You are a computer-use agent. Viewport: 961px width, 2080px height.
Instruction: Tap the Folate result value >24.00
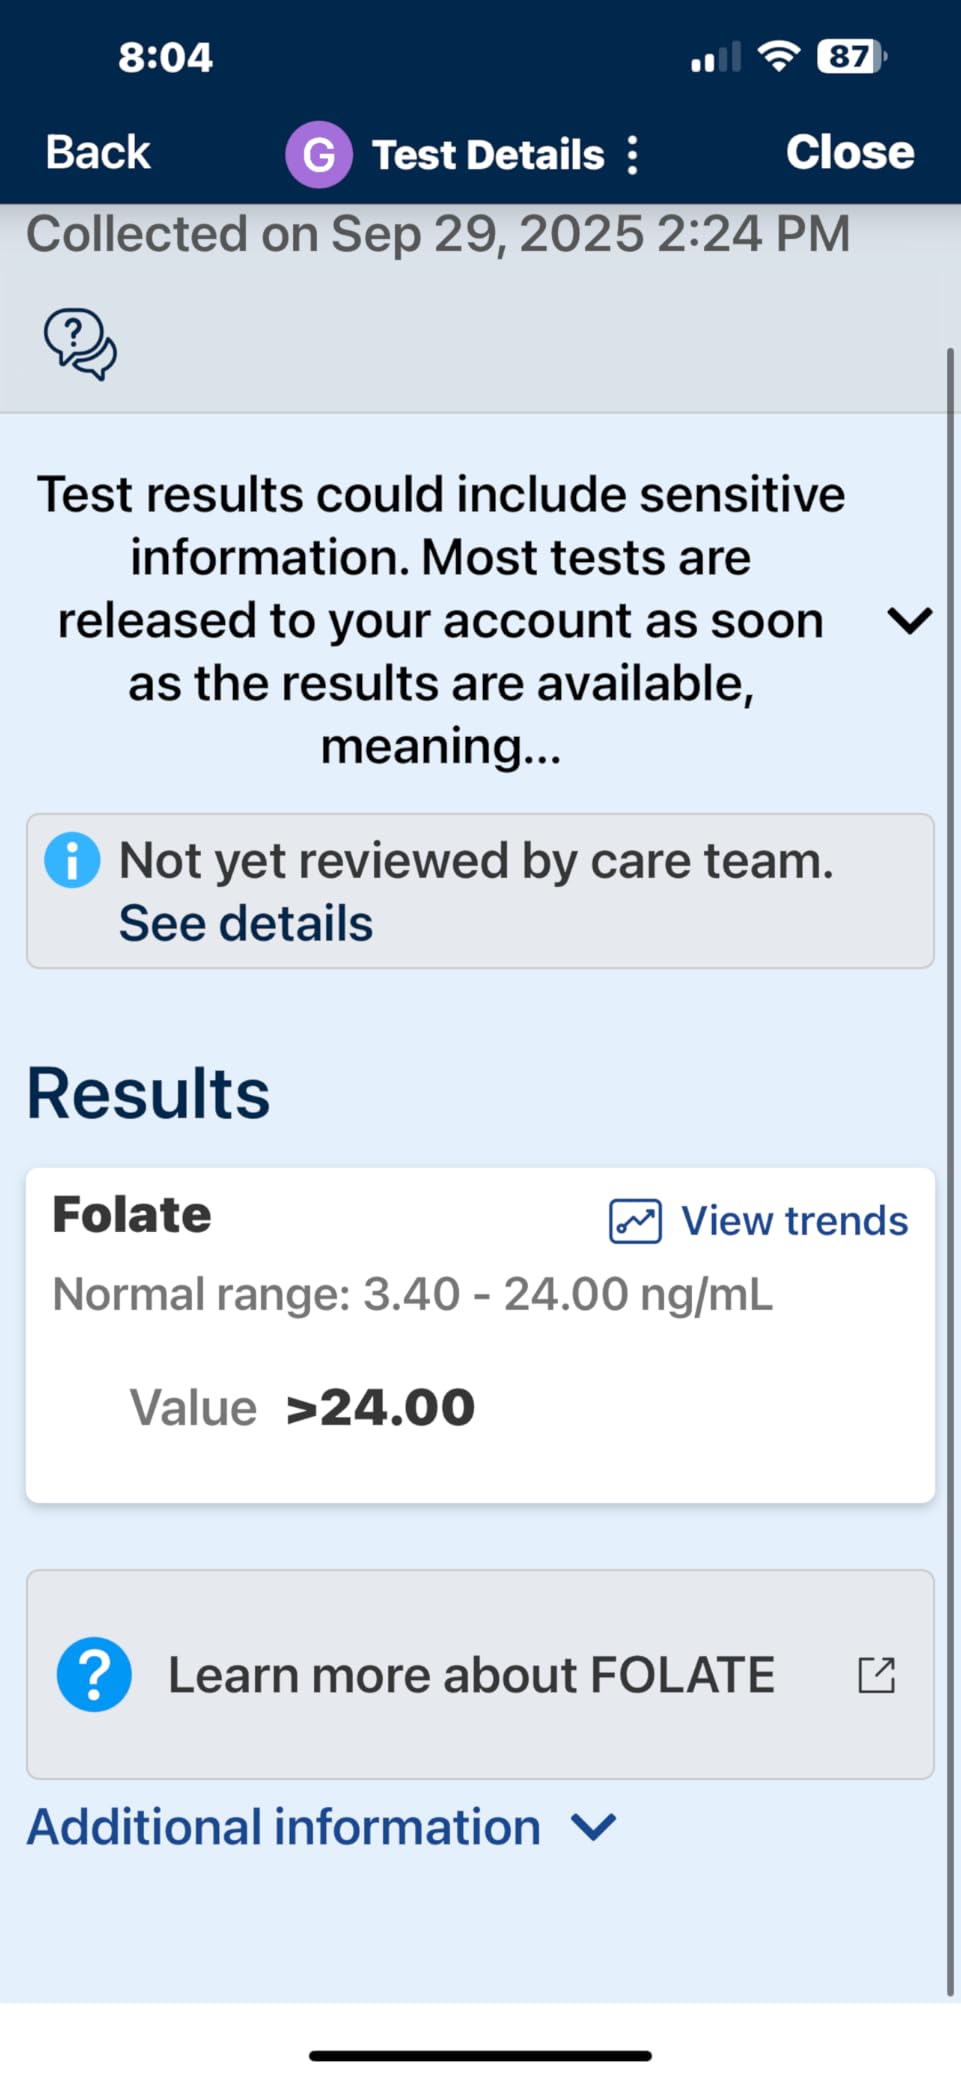pyautogui.click(x=380, y=1408)
